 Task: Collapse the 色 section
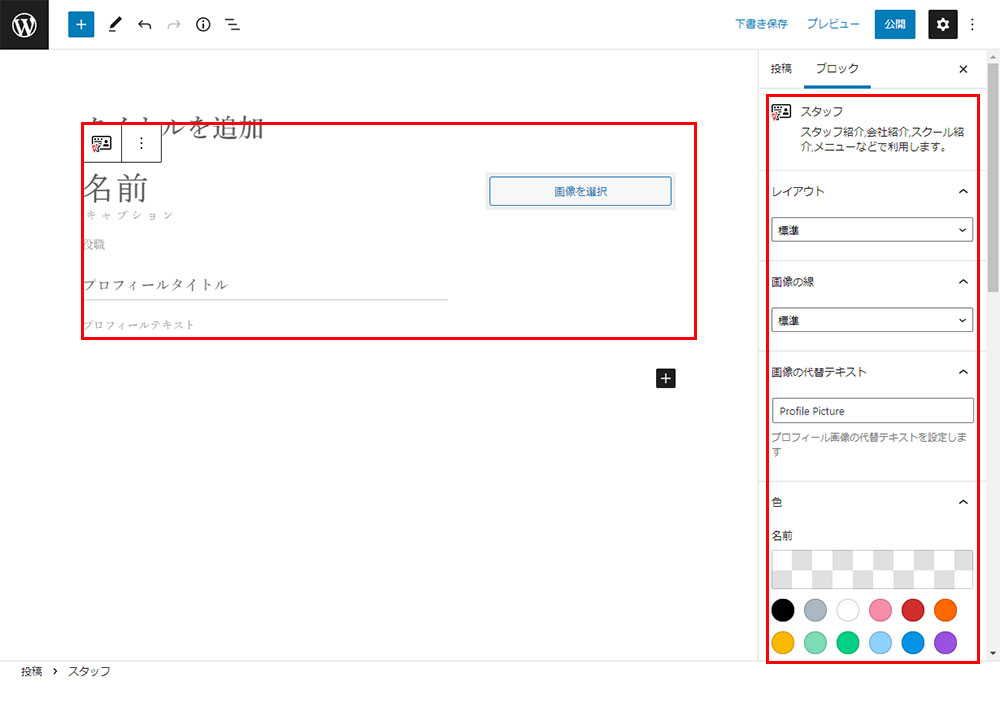[963, 502]
